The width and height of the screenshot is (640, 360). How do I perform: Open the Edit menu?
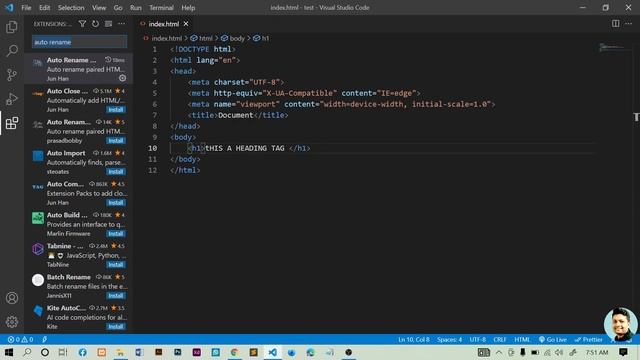44,8
